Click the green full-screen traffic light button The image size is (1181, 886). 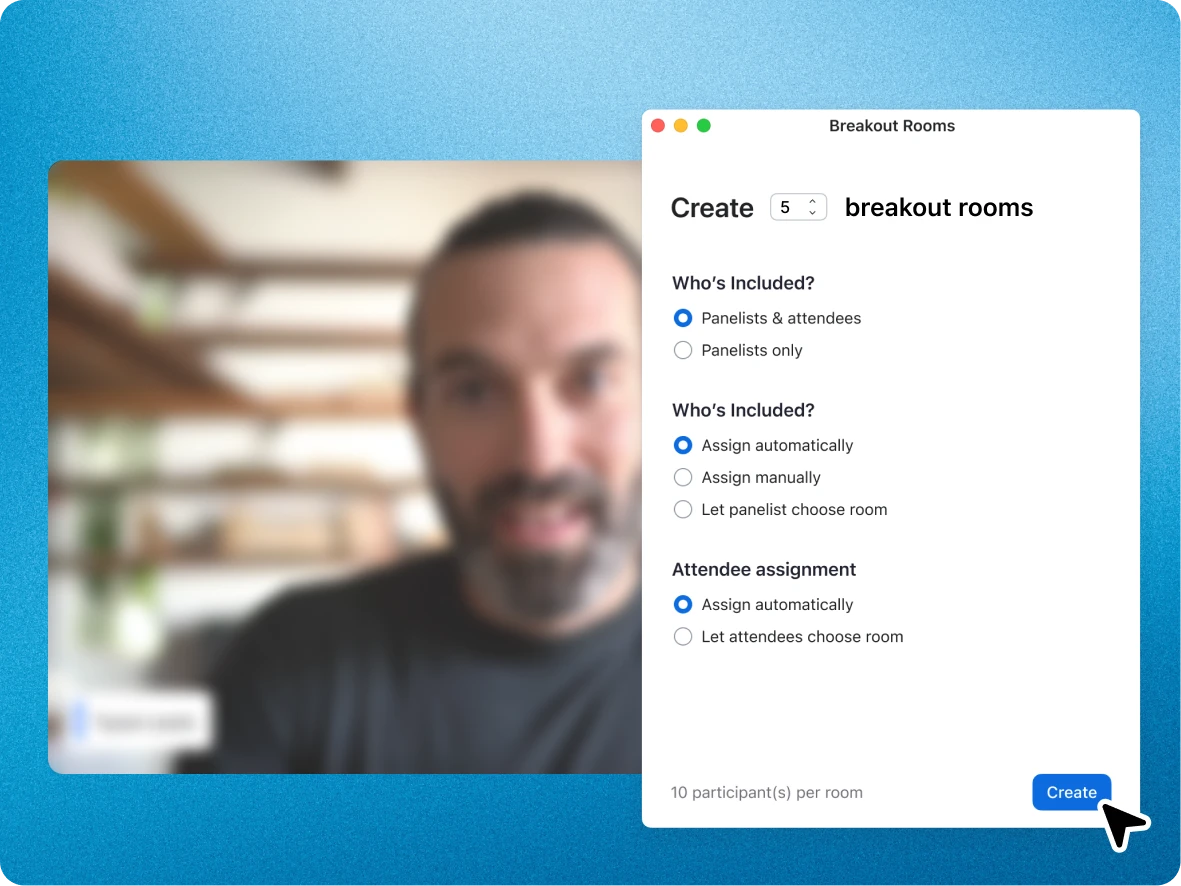[704, 125]
